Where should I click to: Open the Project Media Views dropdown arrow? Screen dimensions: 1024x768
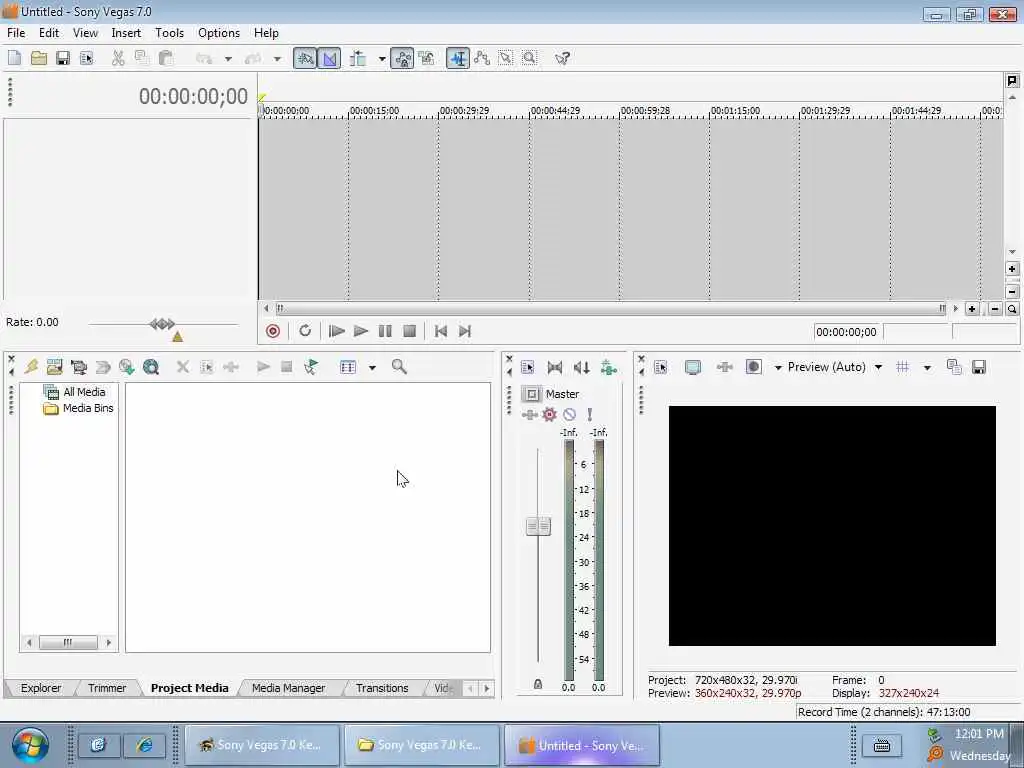372,368
